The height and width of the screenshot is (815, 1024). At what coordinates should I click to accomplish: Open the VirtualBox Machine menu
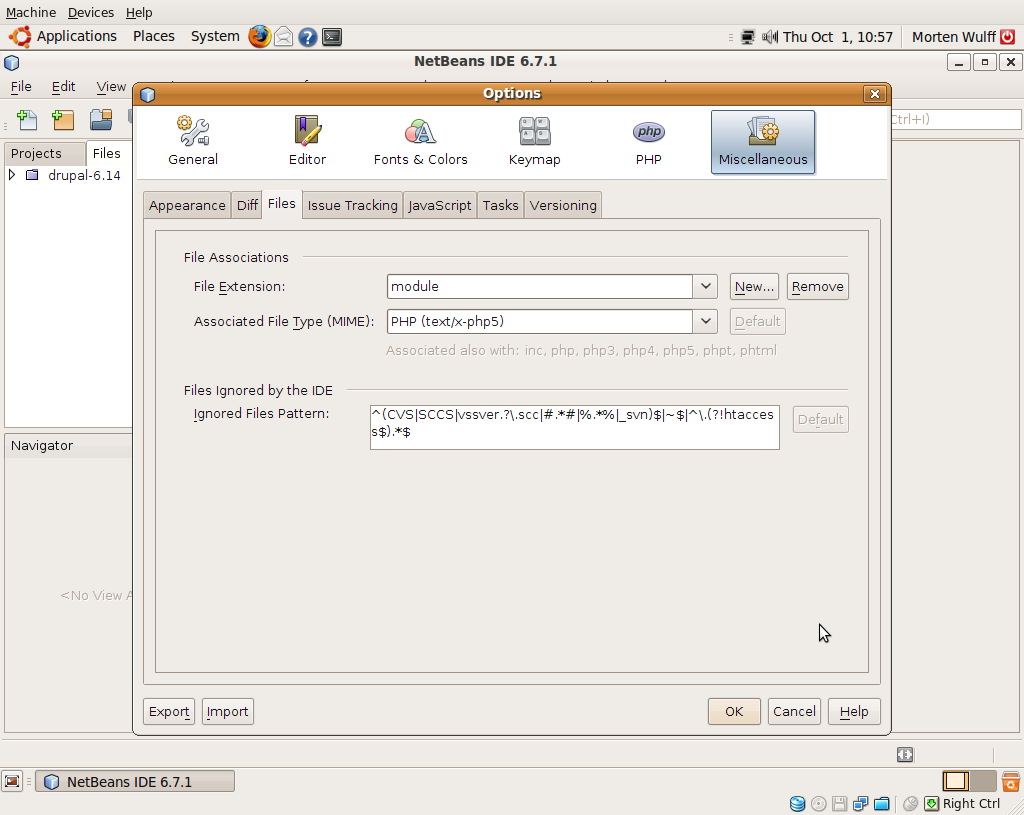coord(31,12)
